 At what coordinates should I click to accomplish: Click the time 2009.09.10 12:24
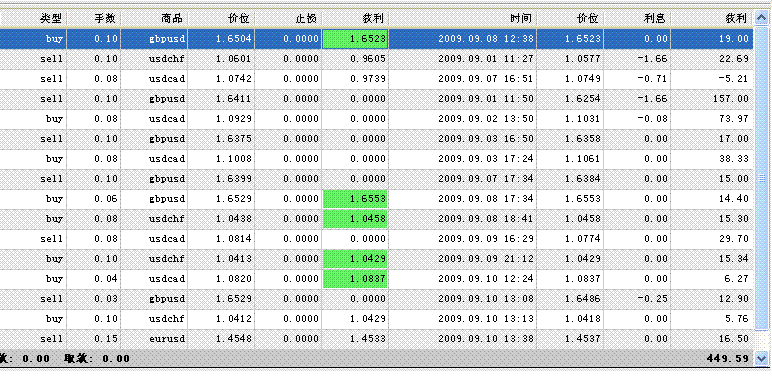[485, 279]
